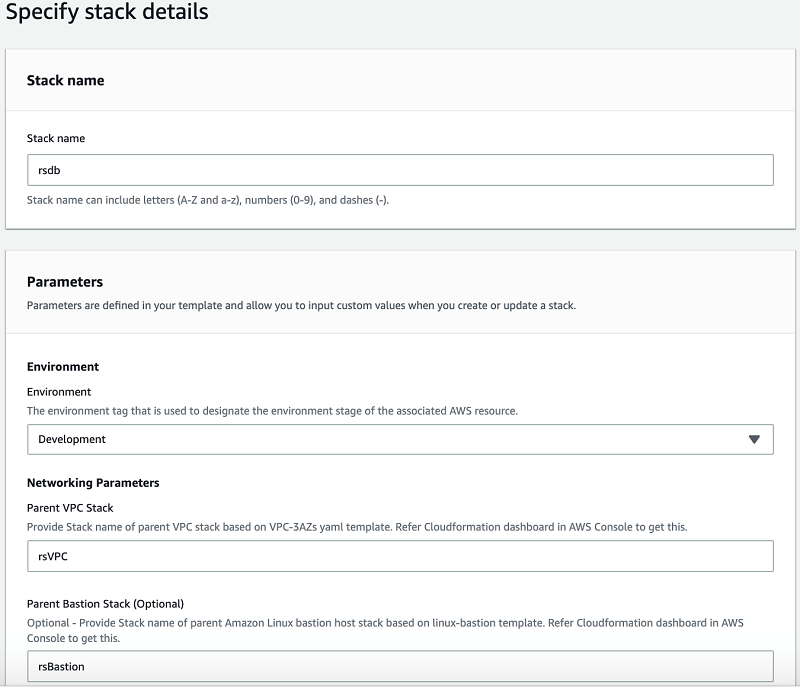Click the 'Networking Parameters' group heading
800x687 pixels.
93,483
